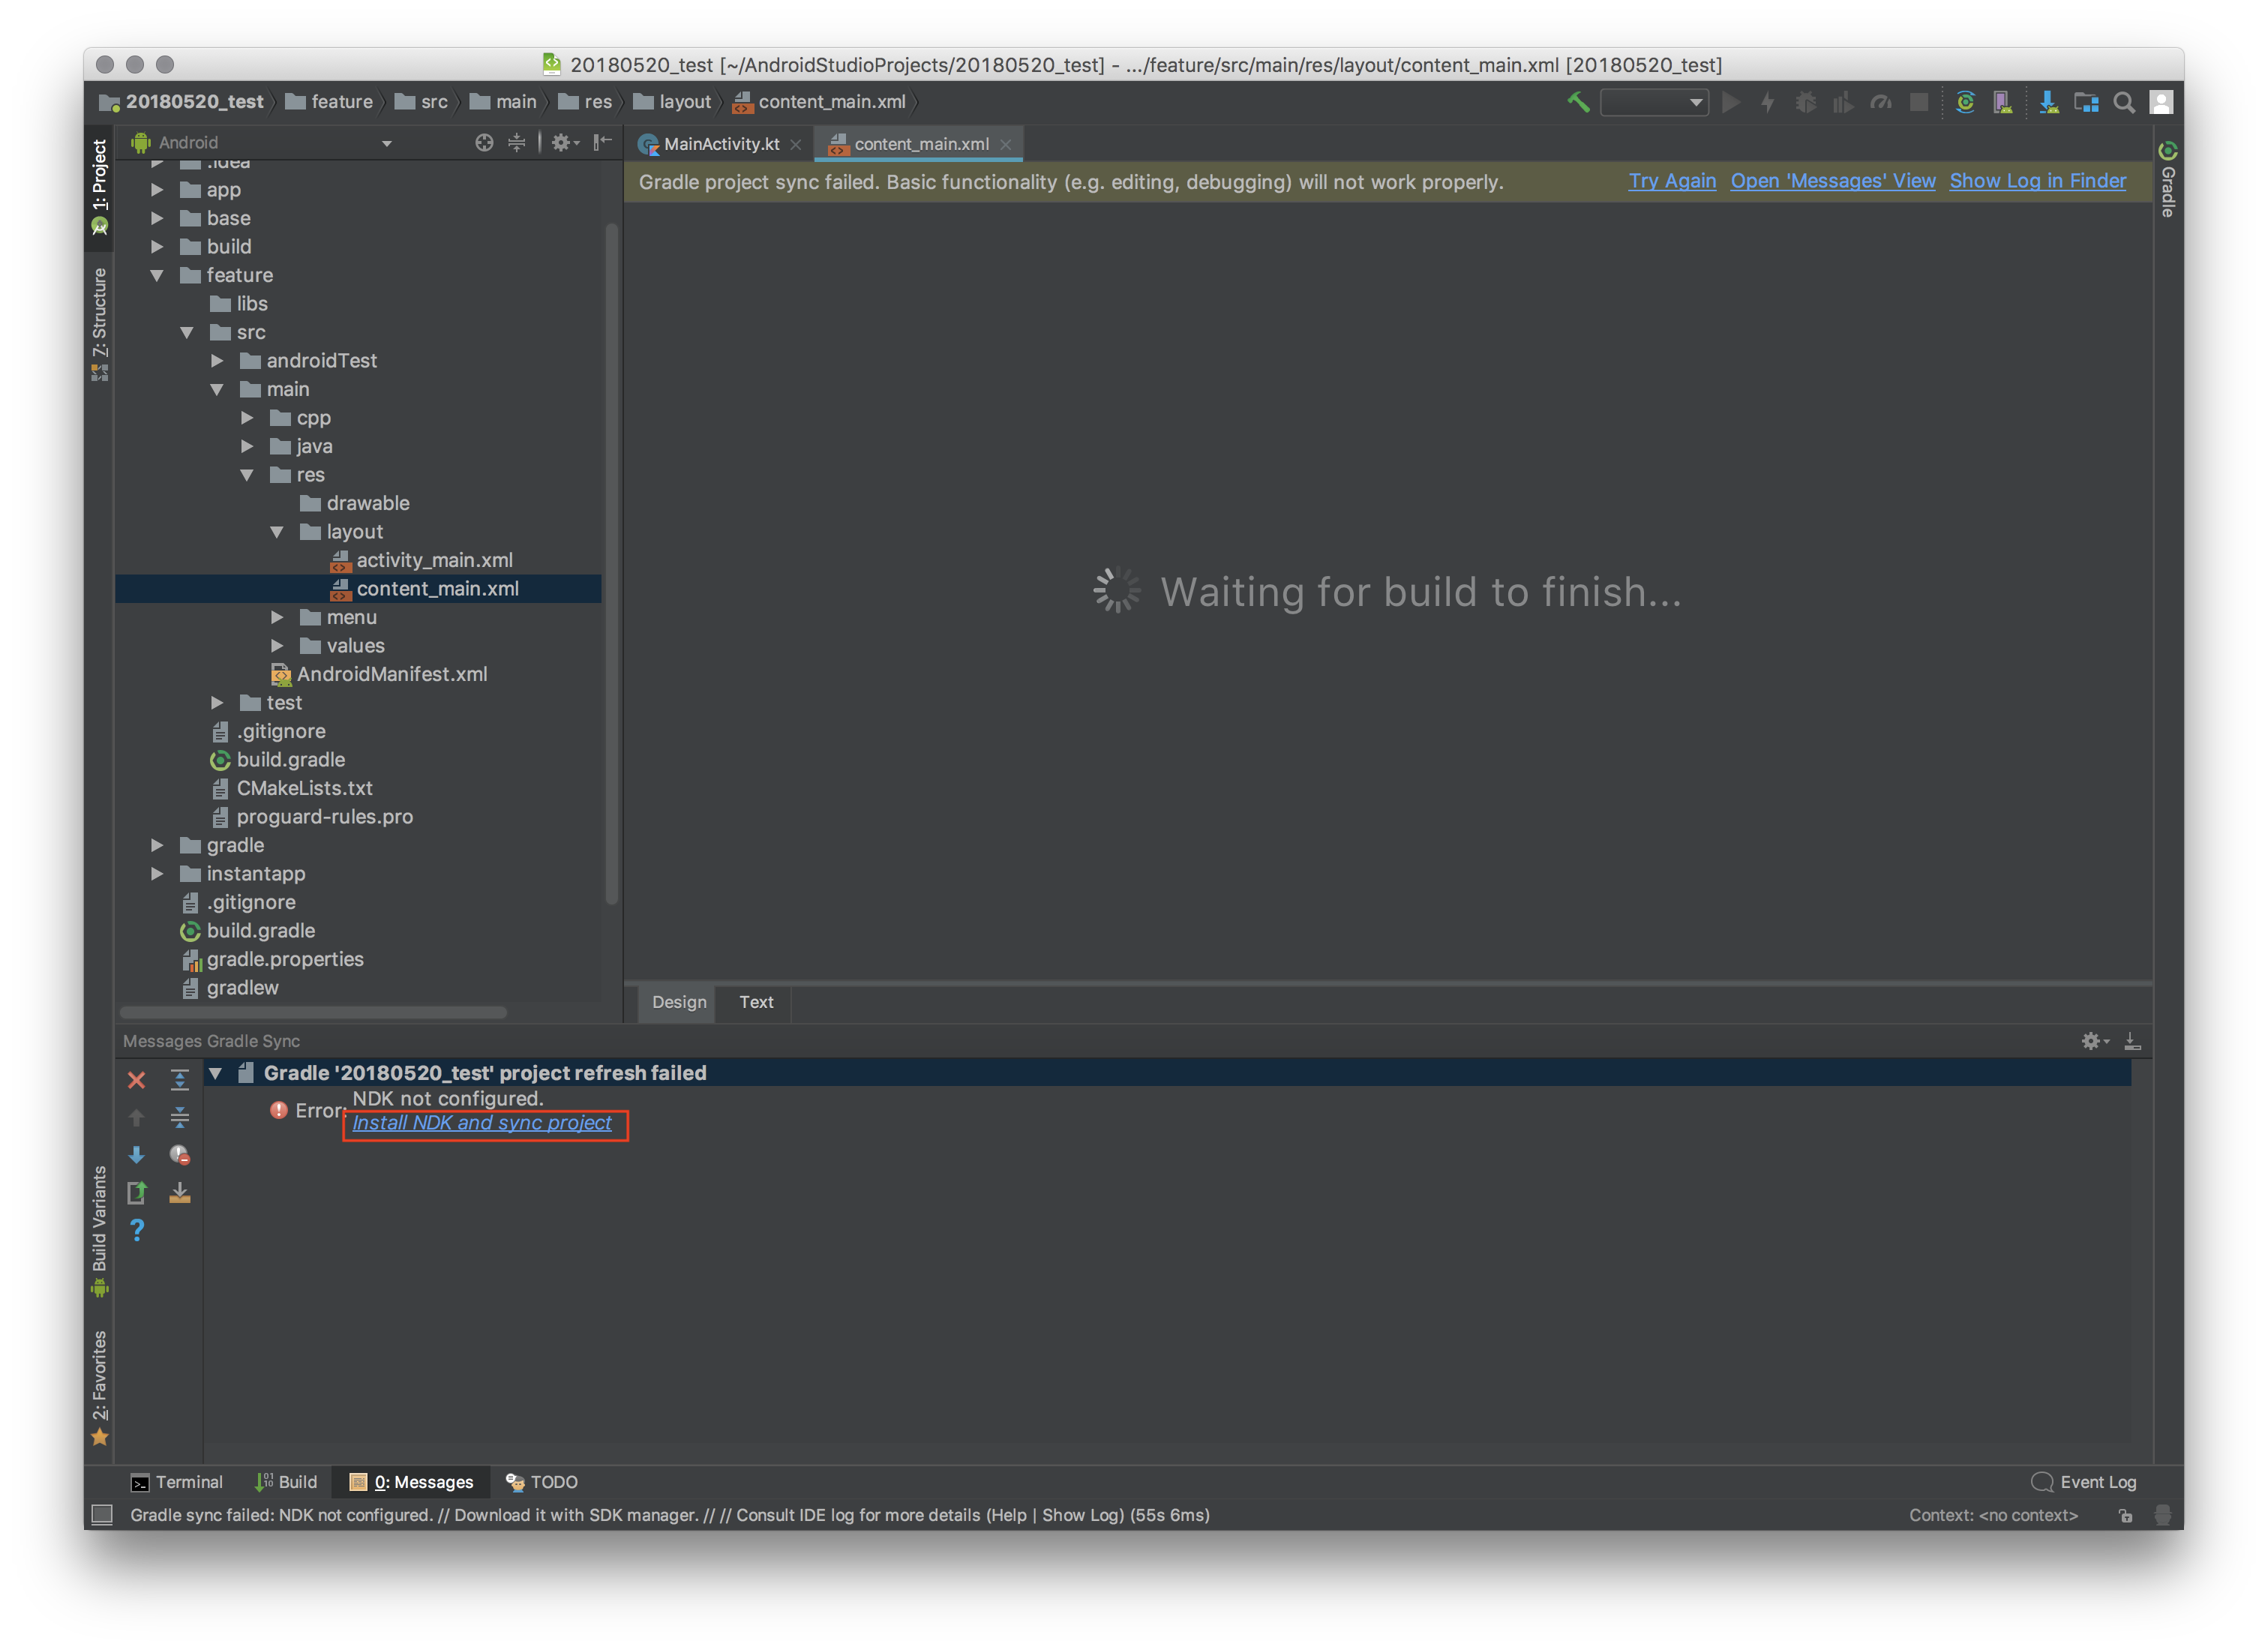Viewport: 2268px width, 1650px height.
Task: Open the TODO tool window tab
Action: [x=542, y=1481]
